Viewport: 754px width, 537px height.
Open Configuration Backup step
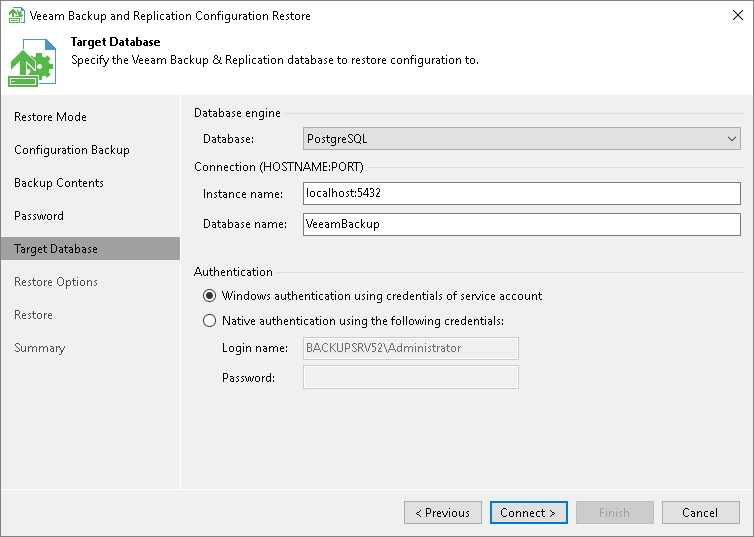point(72,150)
